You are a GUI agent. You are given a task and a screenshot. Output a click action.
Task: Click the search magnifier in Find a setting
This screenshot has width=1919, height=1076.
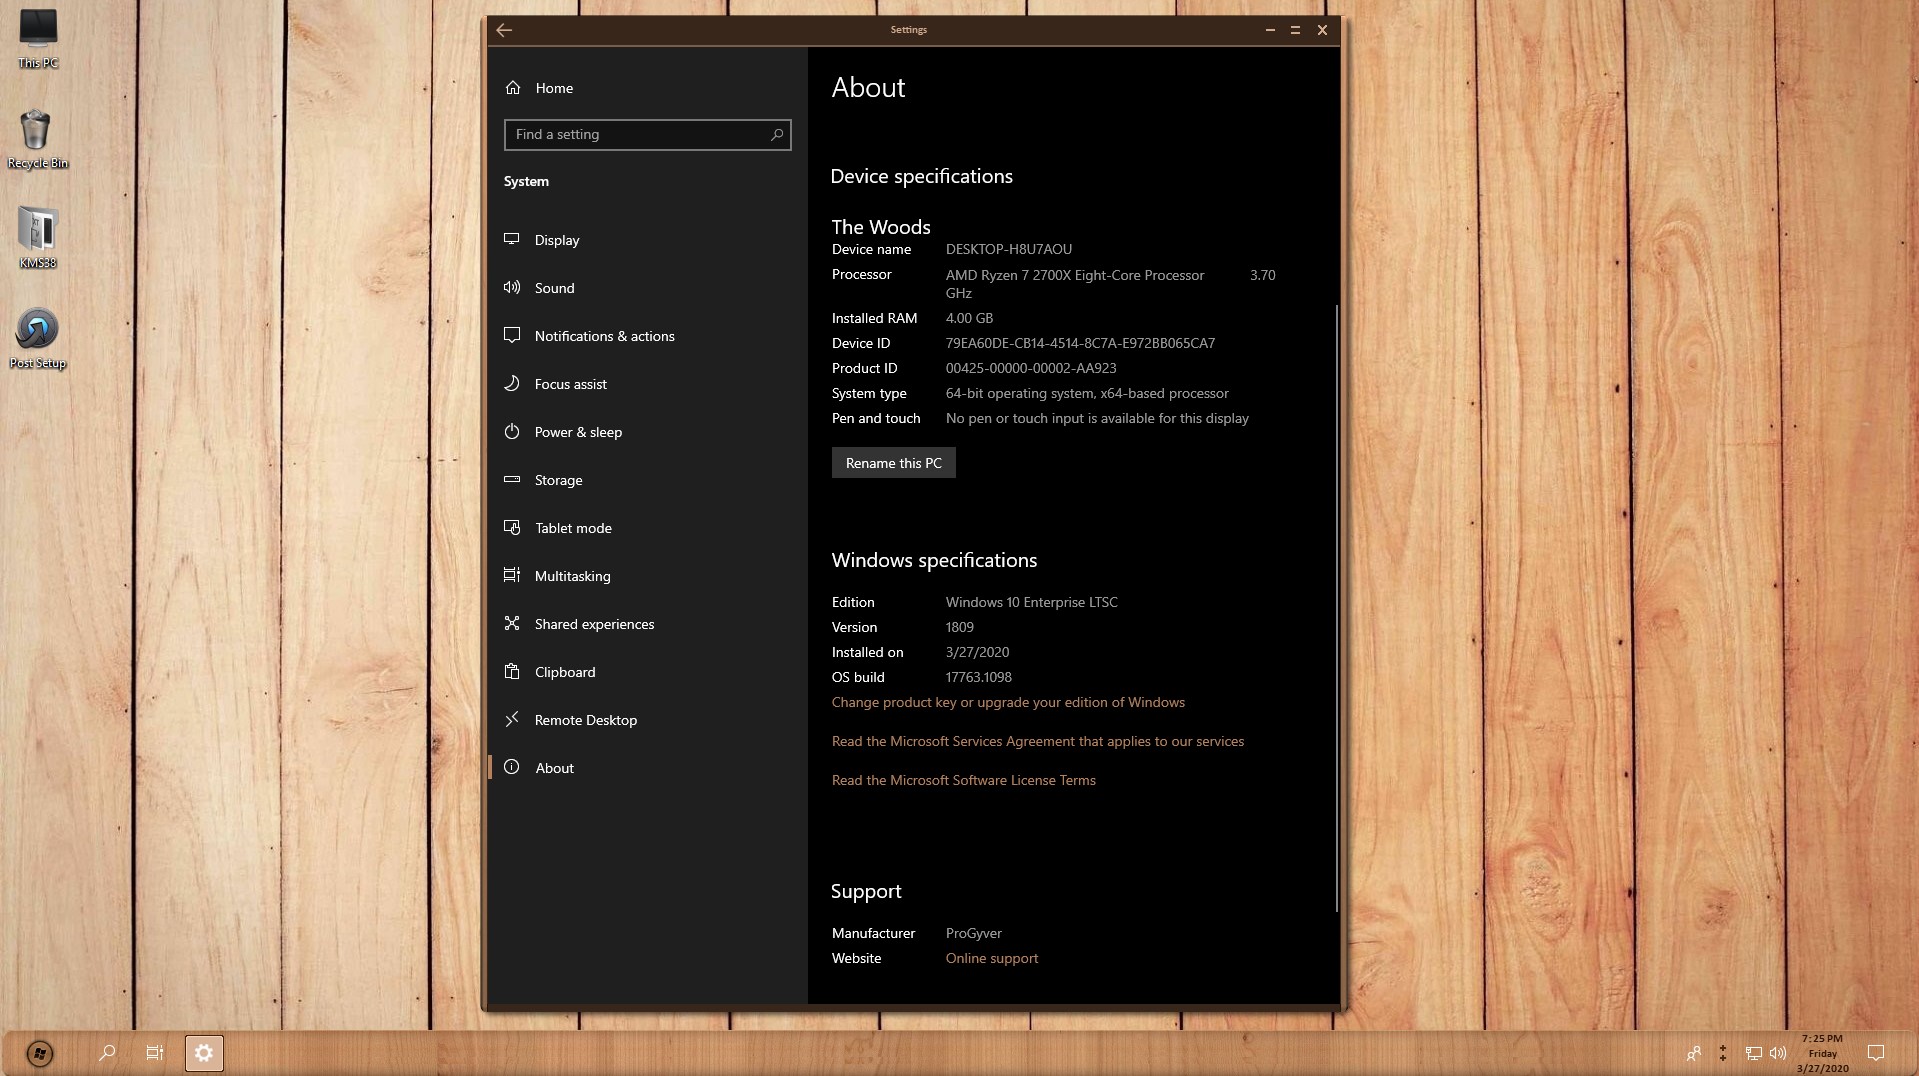coord(777,134)
